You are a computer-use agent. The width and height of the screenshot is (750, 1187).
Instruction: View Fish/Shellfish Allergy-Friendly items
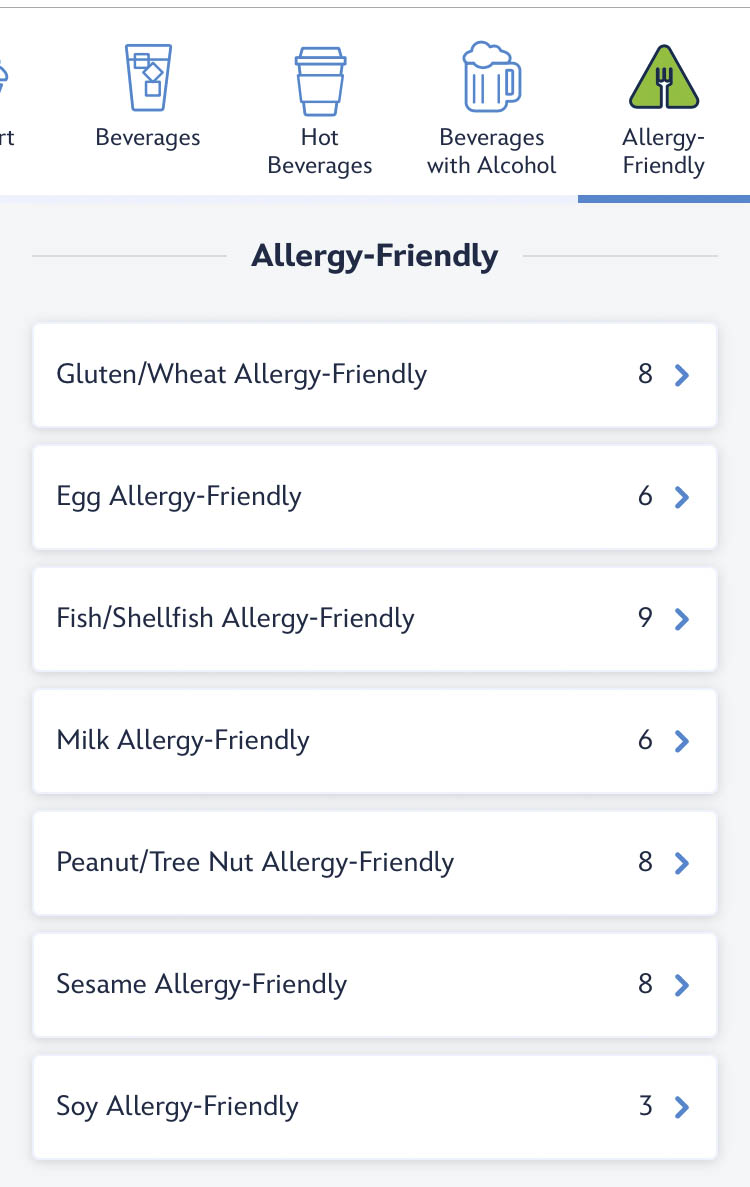[x=235, y=619]
